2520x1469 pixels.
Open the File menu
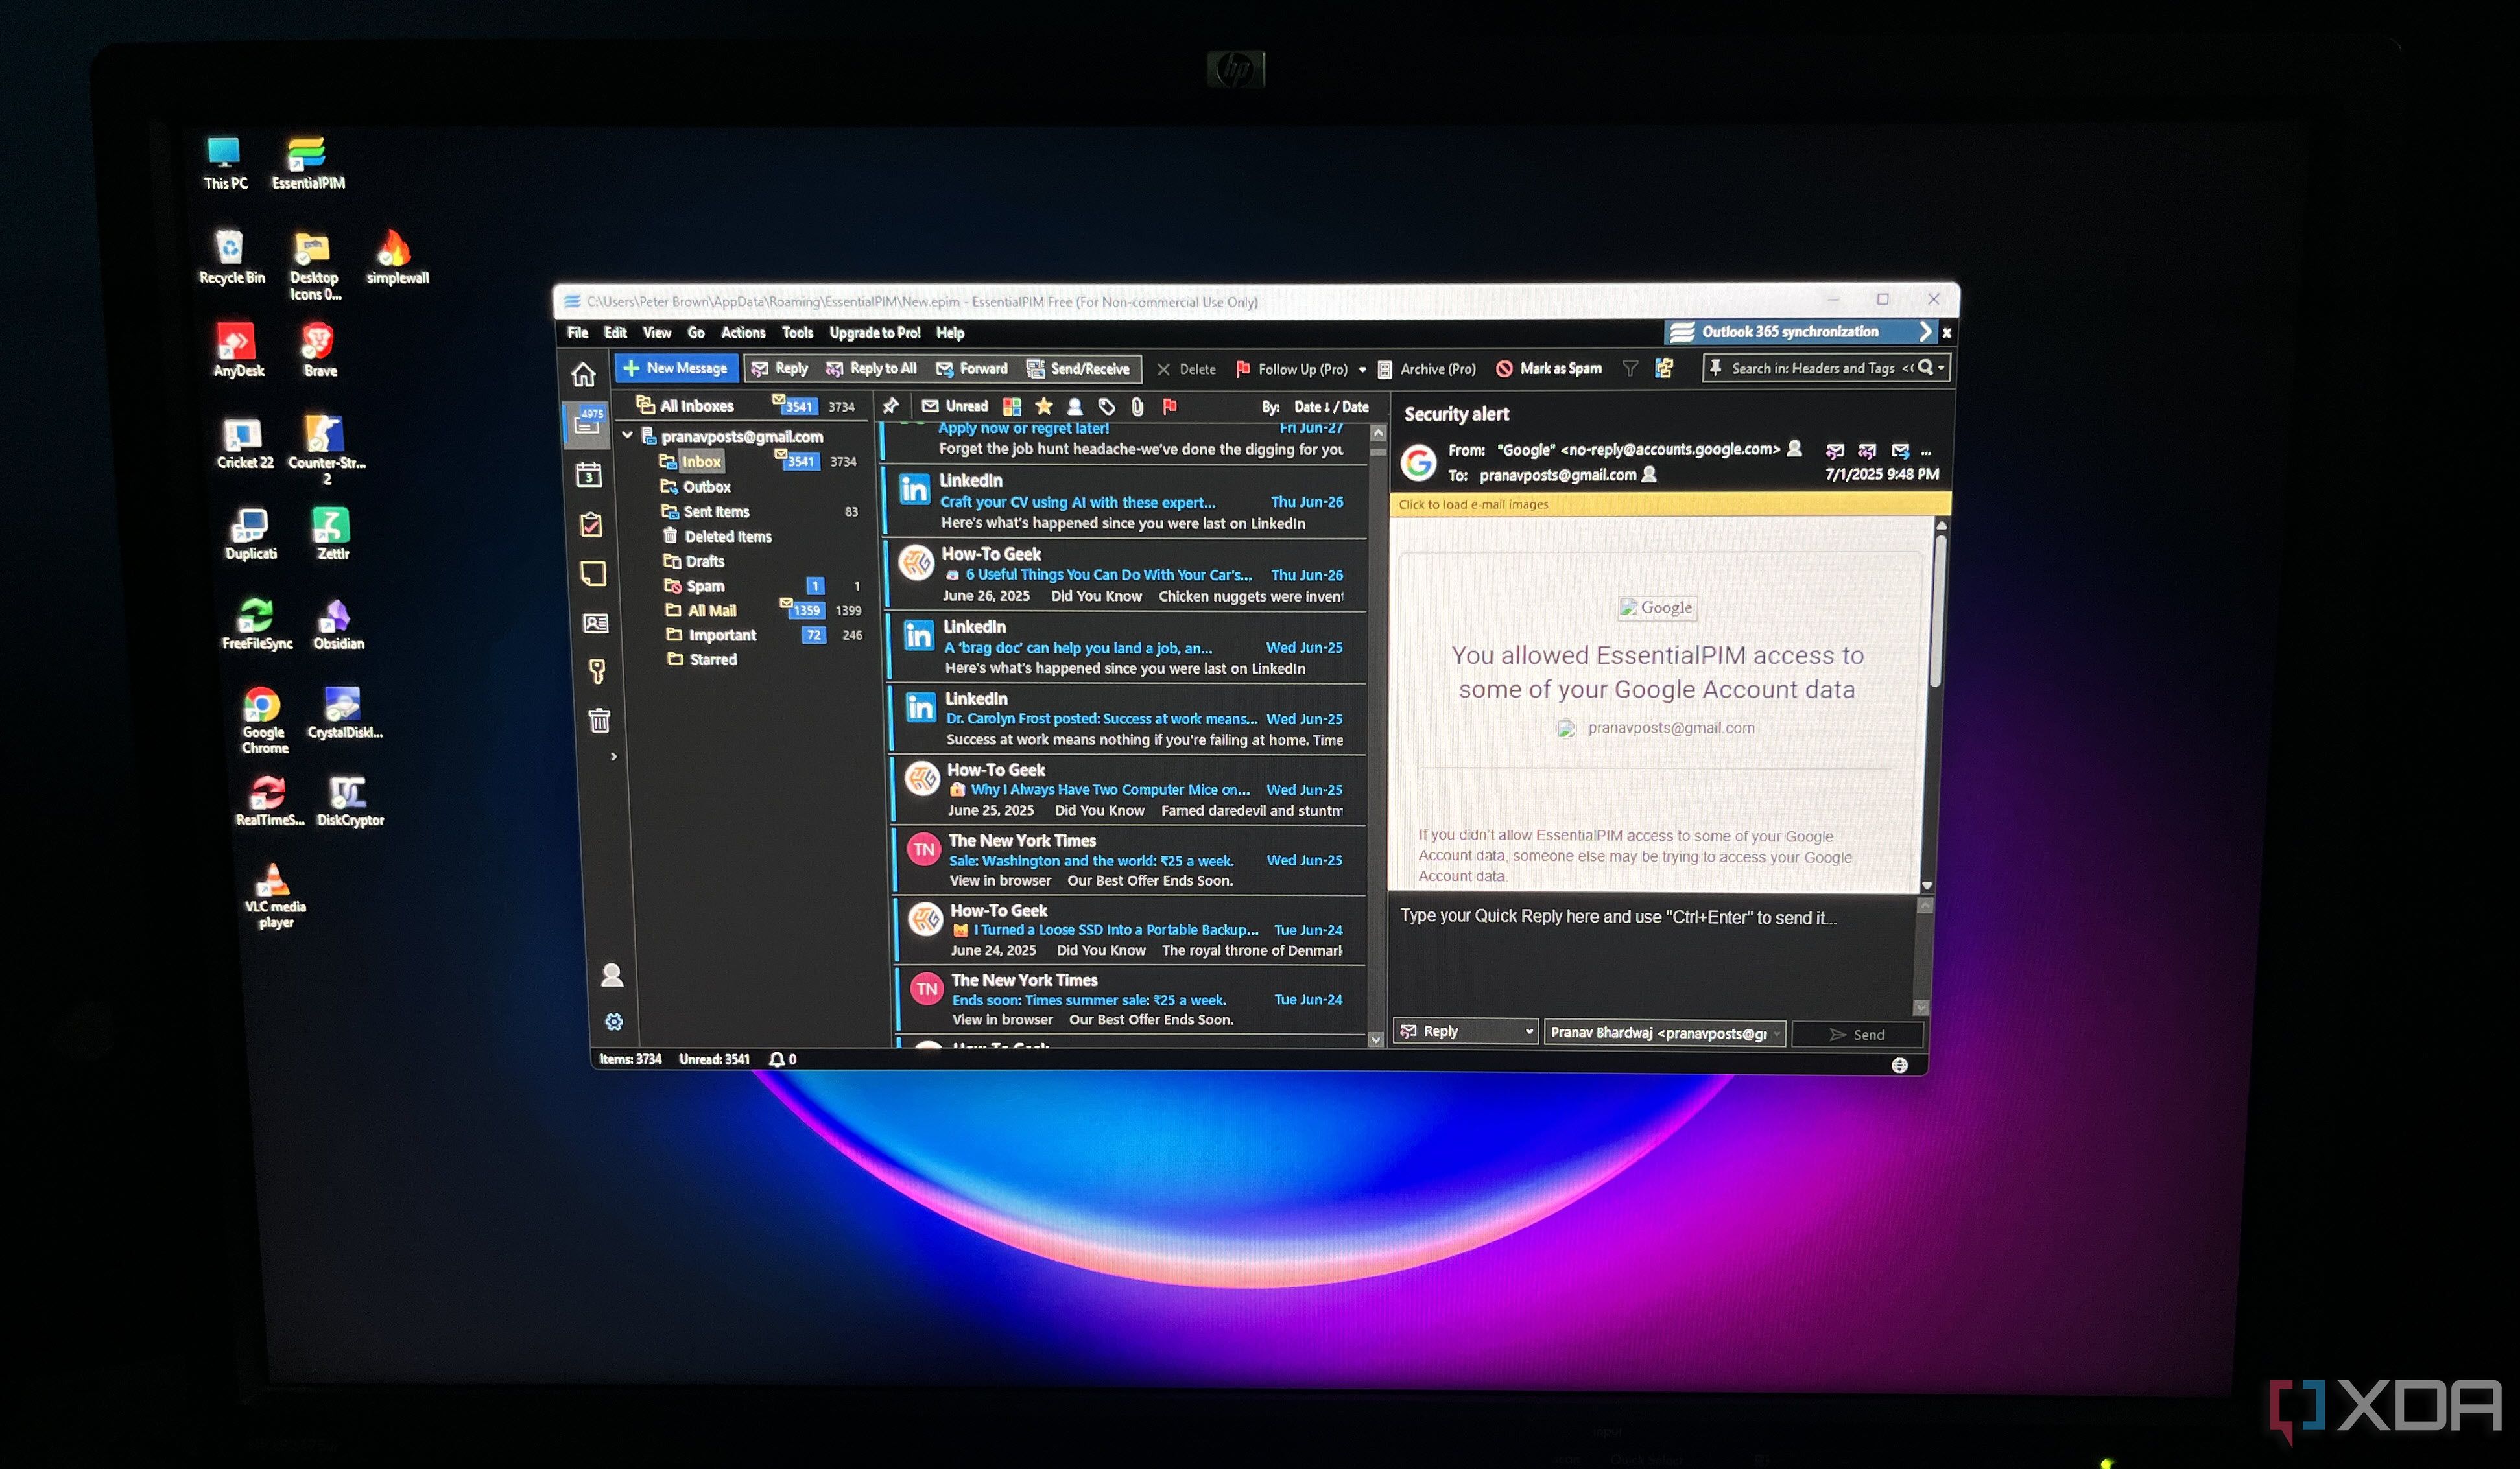pyautogui.click(x=578, y=333)
